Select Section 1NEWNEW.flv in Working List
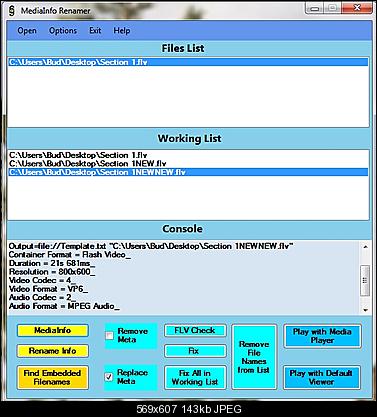This screenshot has width=377, height=417. click(188, 172)
